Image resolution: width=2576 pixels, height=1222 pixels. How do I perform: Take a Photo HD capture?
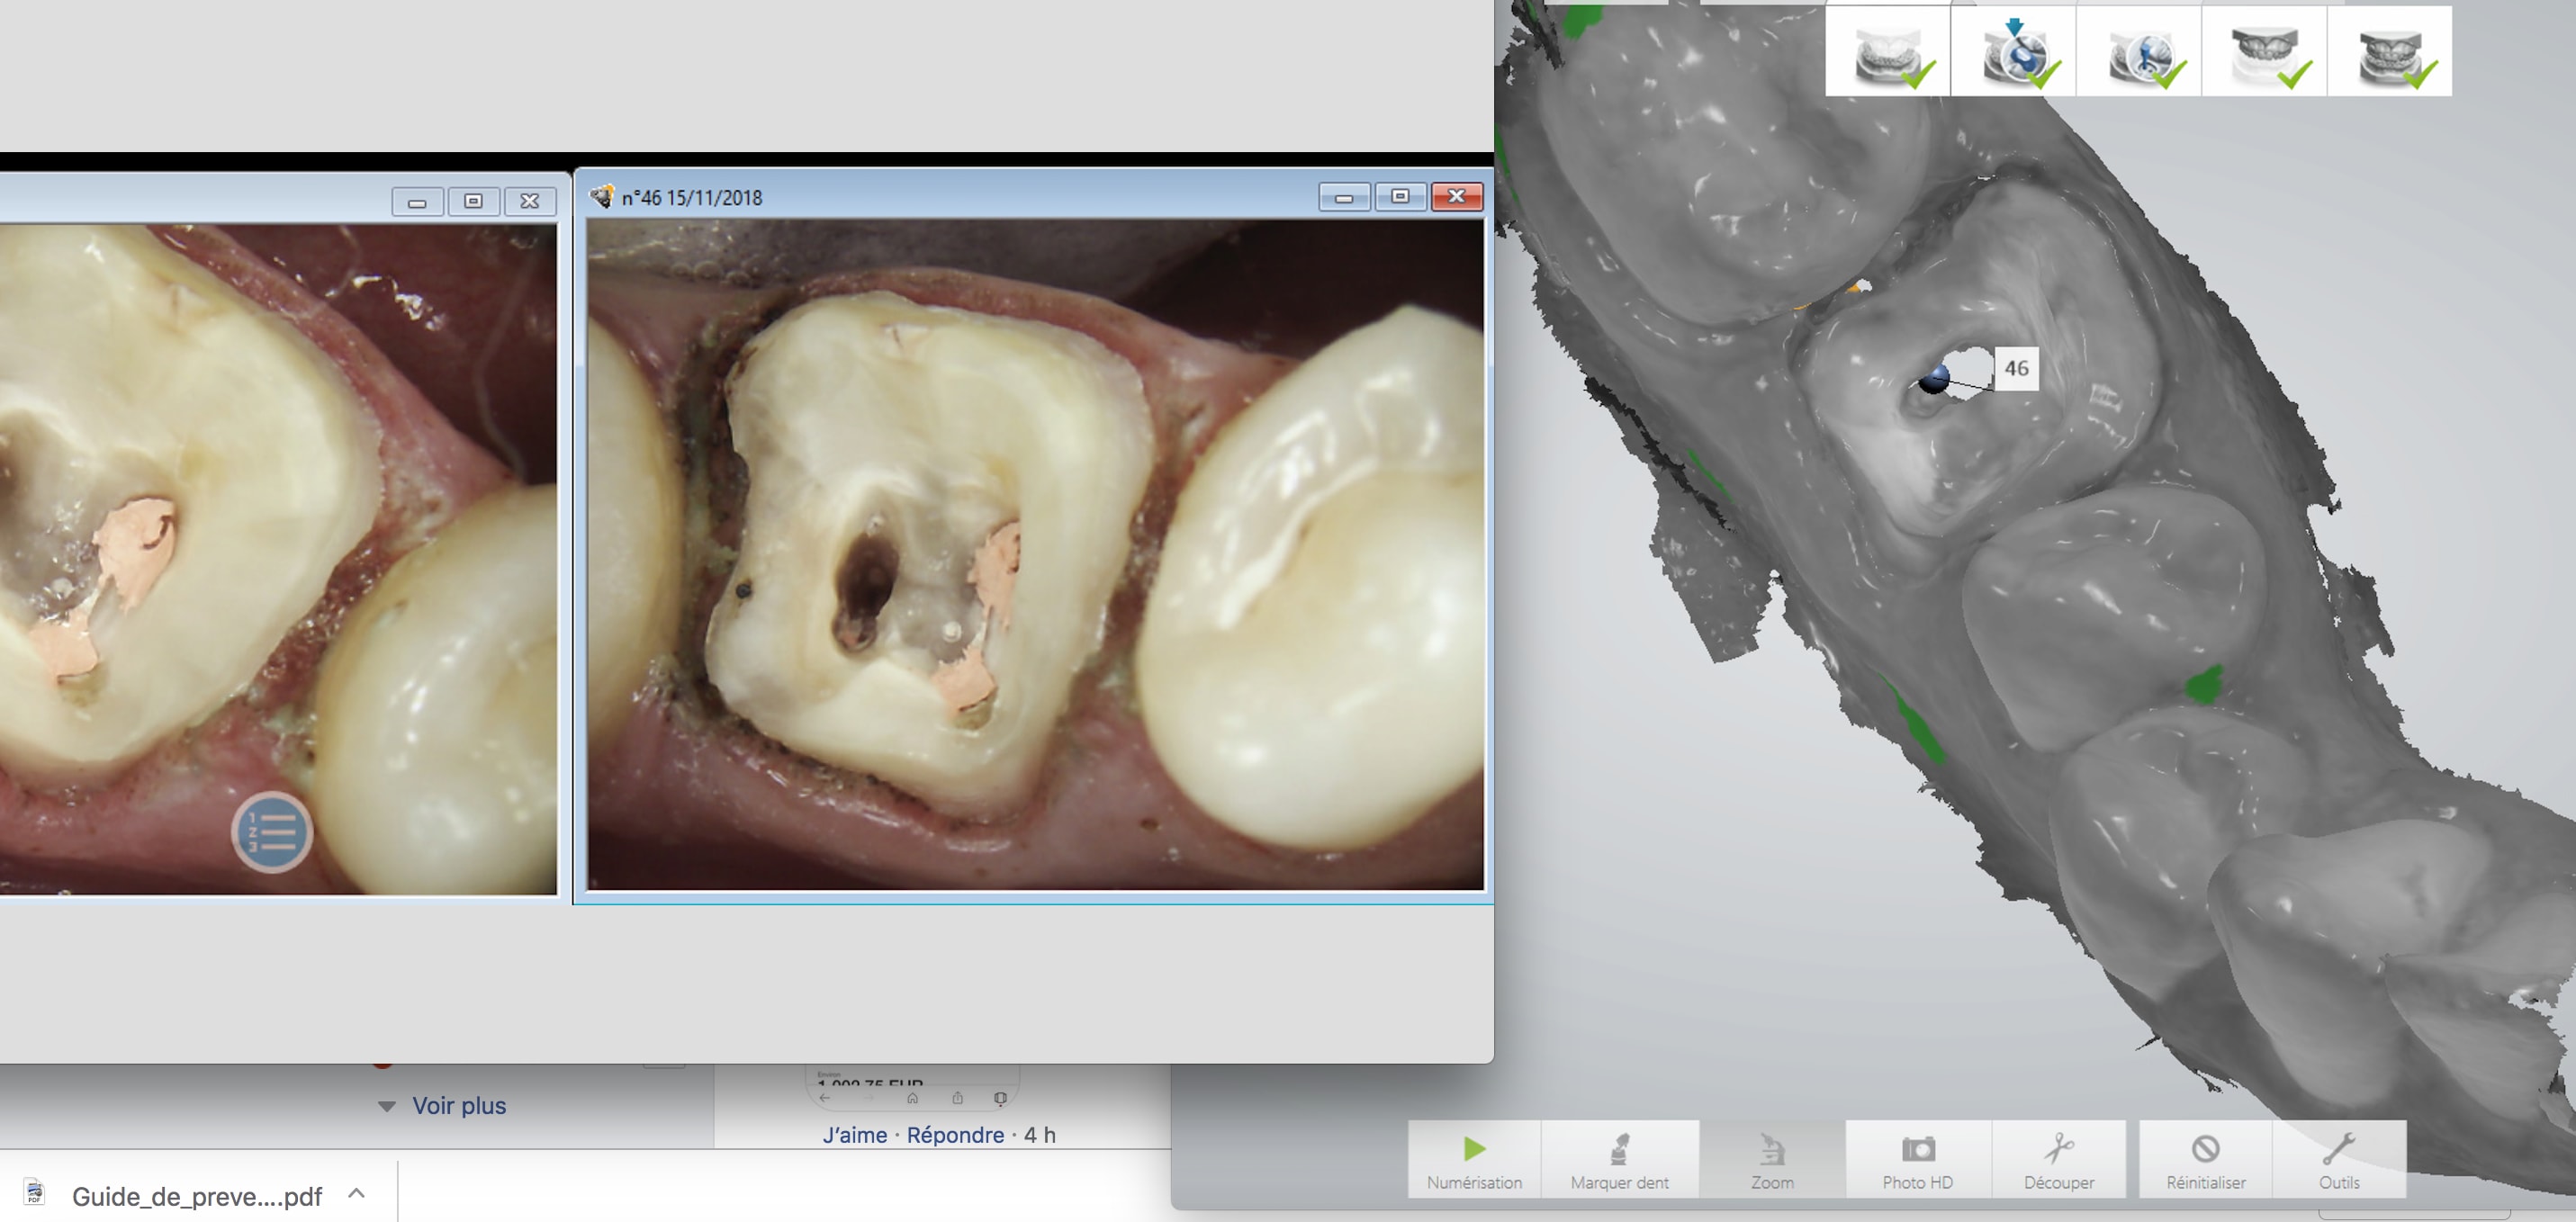(x=1917, y=1160)
